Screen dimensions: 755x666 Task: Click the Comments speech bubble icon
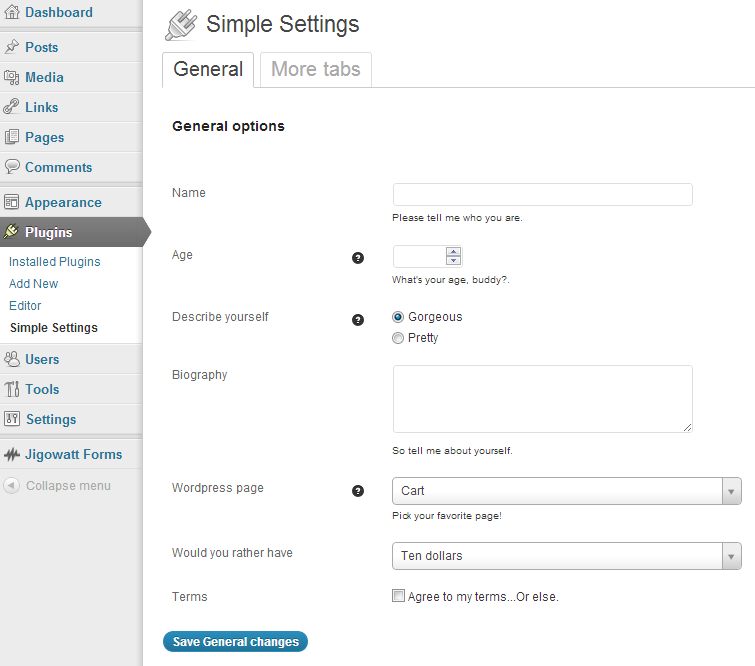[12, 167]
